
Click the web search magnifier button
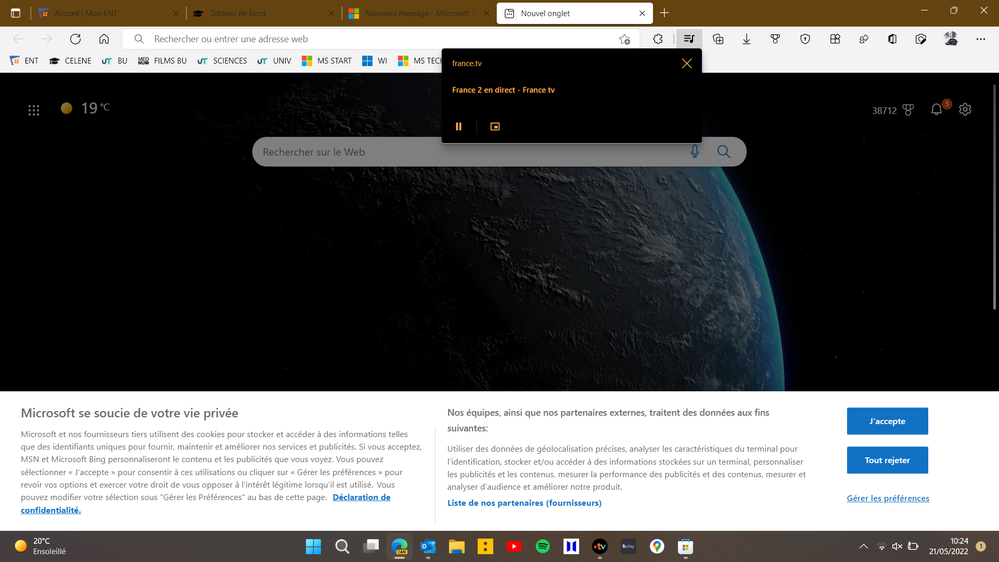[x=724, y=152]
